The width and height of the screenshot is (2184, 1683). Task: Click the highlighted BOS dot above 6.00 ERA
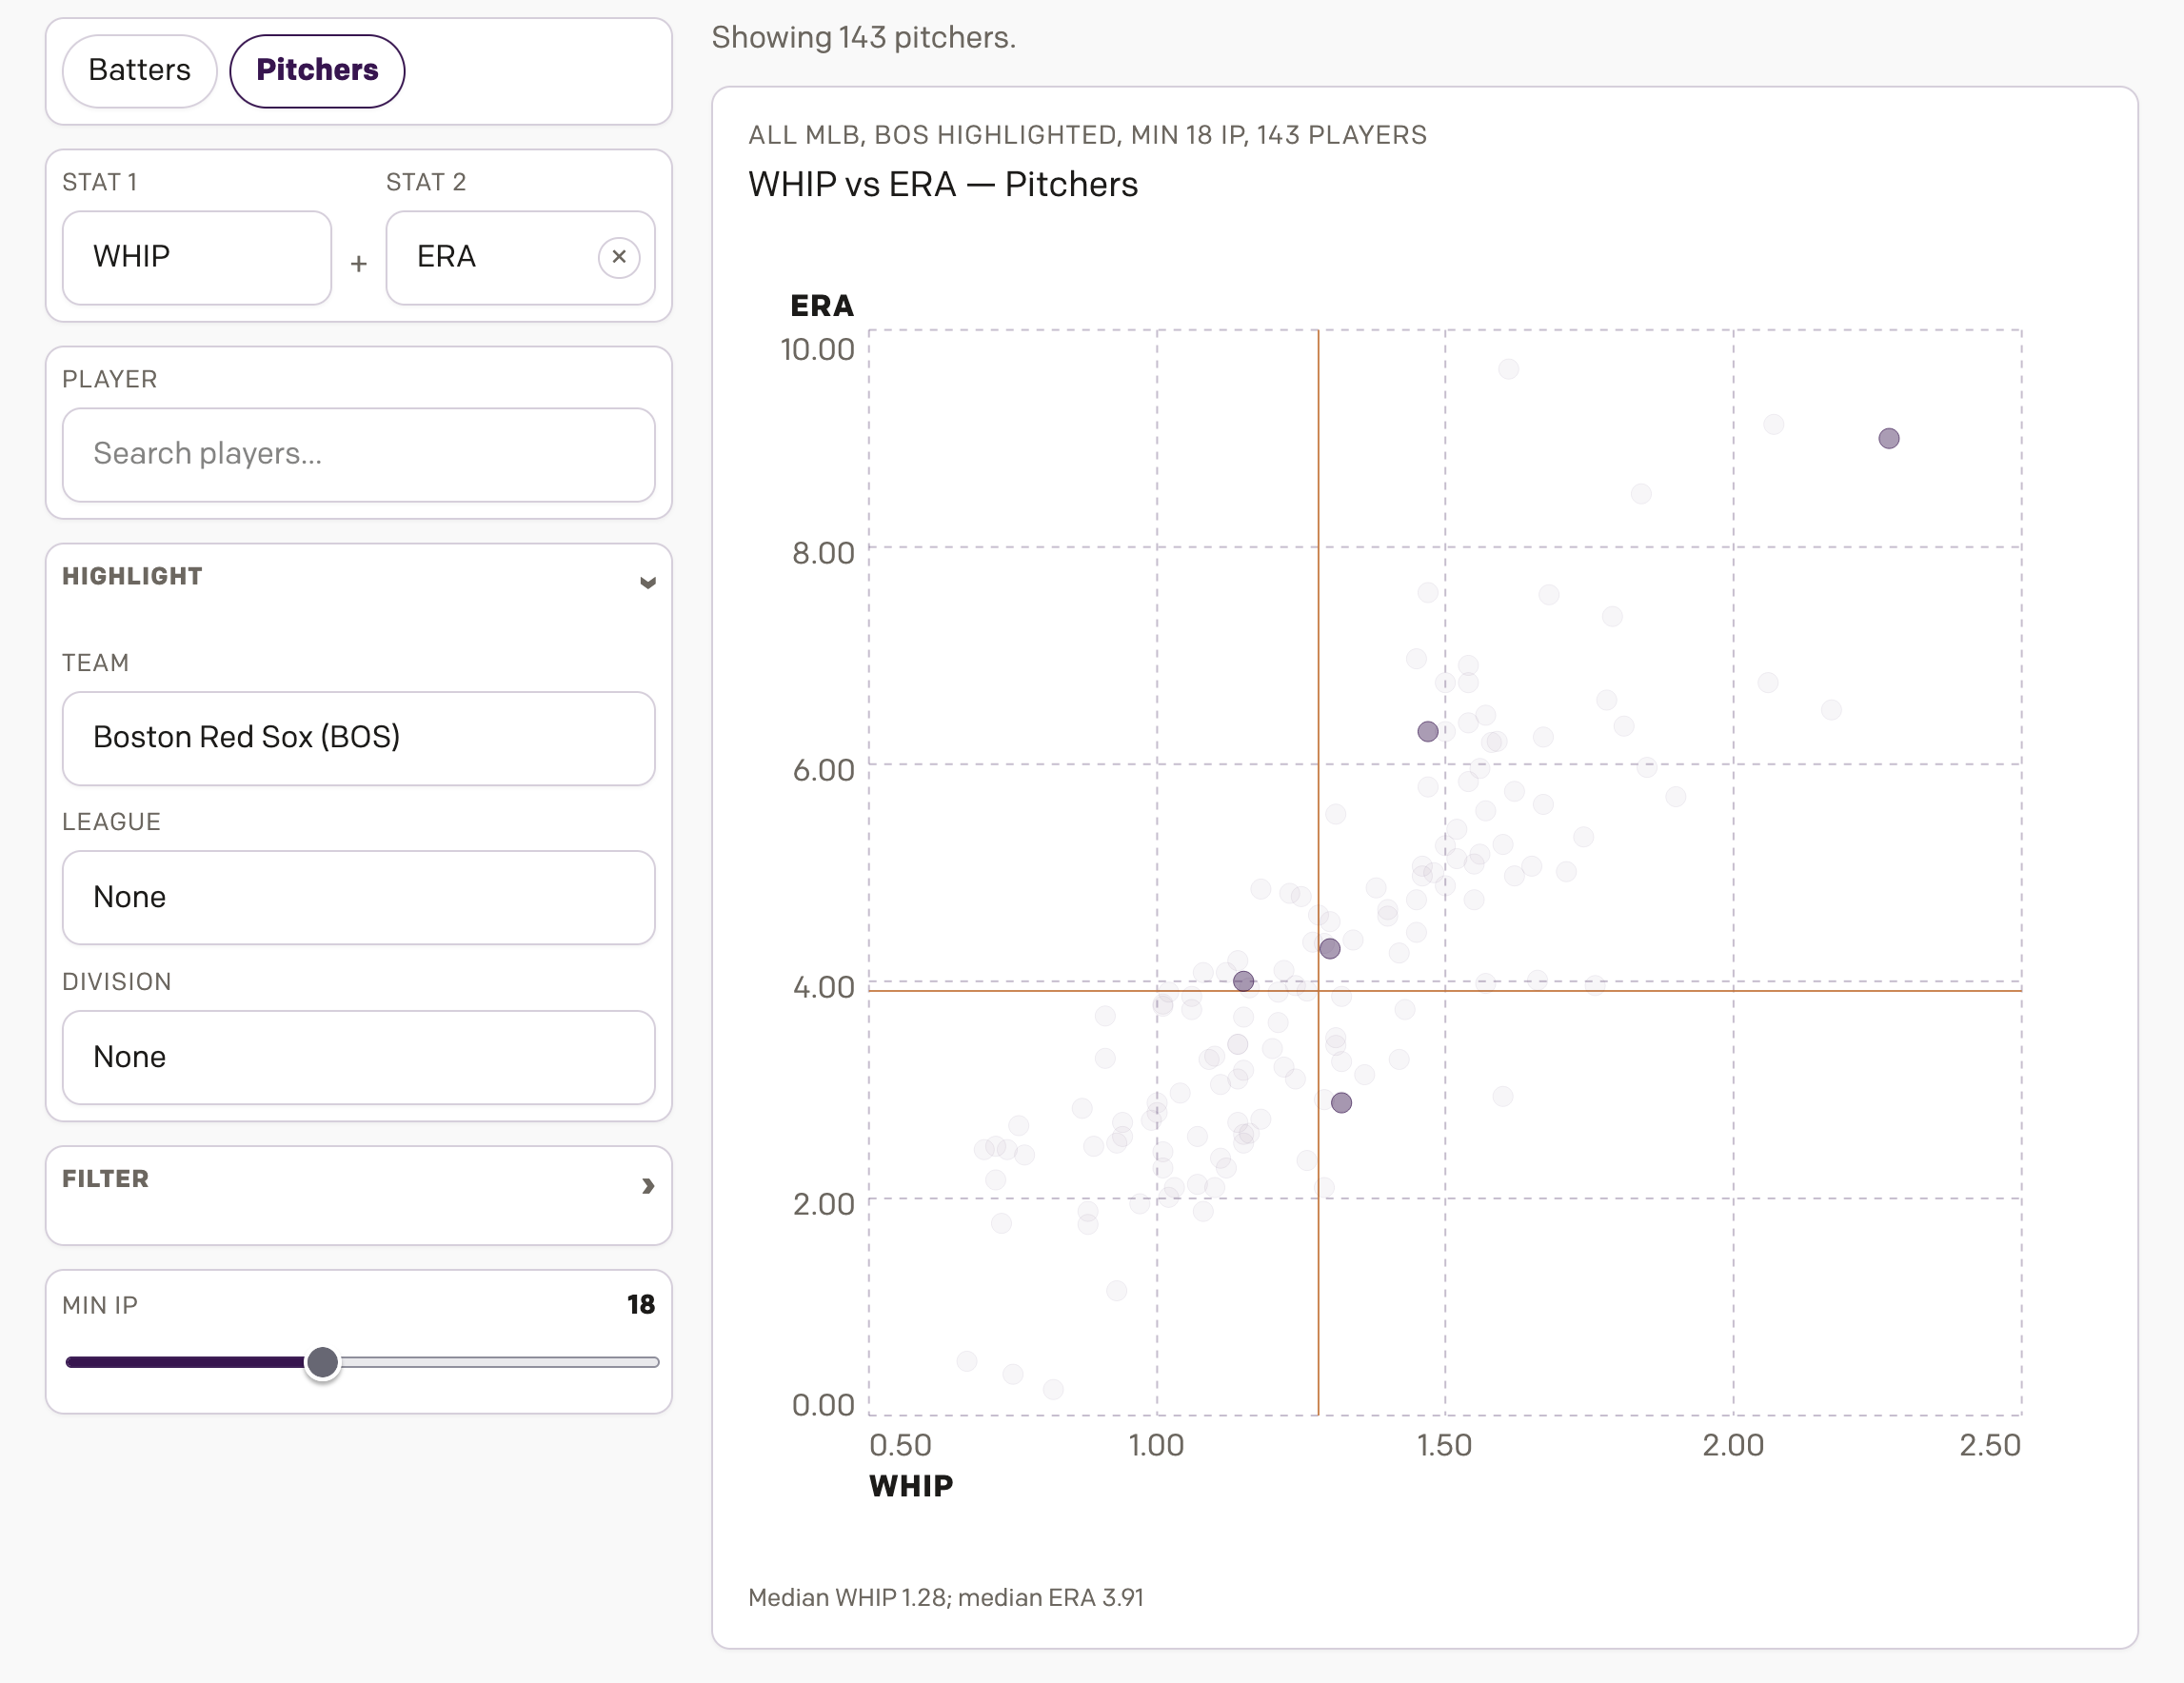[1427, 731]
